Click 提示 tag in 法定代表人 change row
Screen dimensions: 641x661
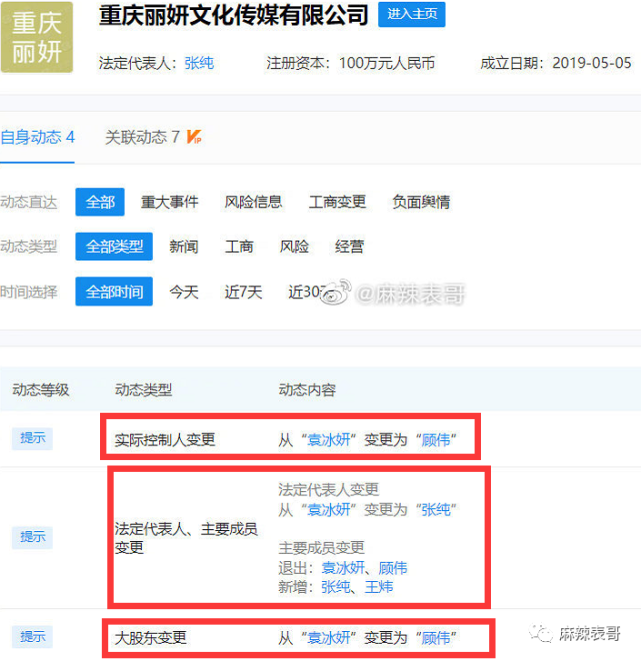coord(32,537)
